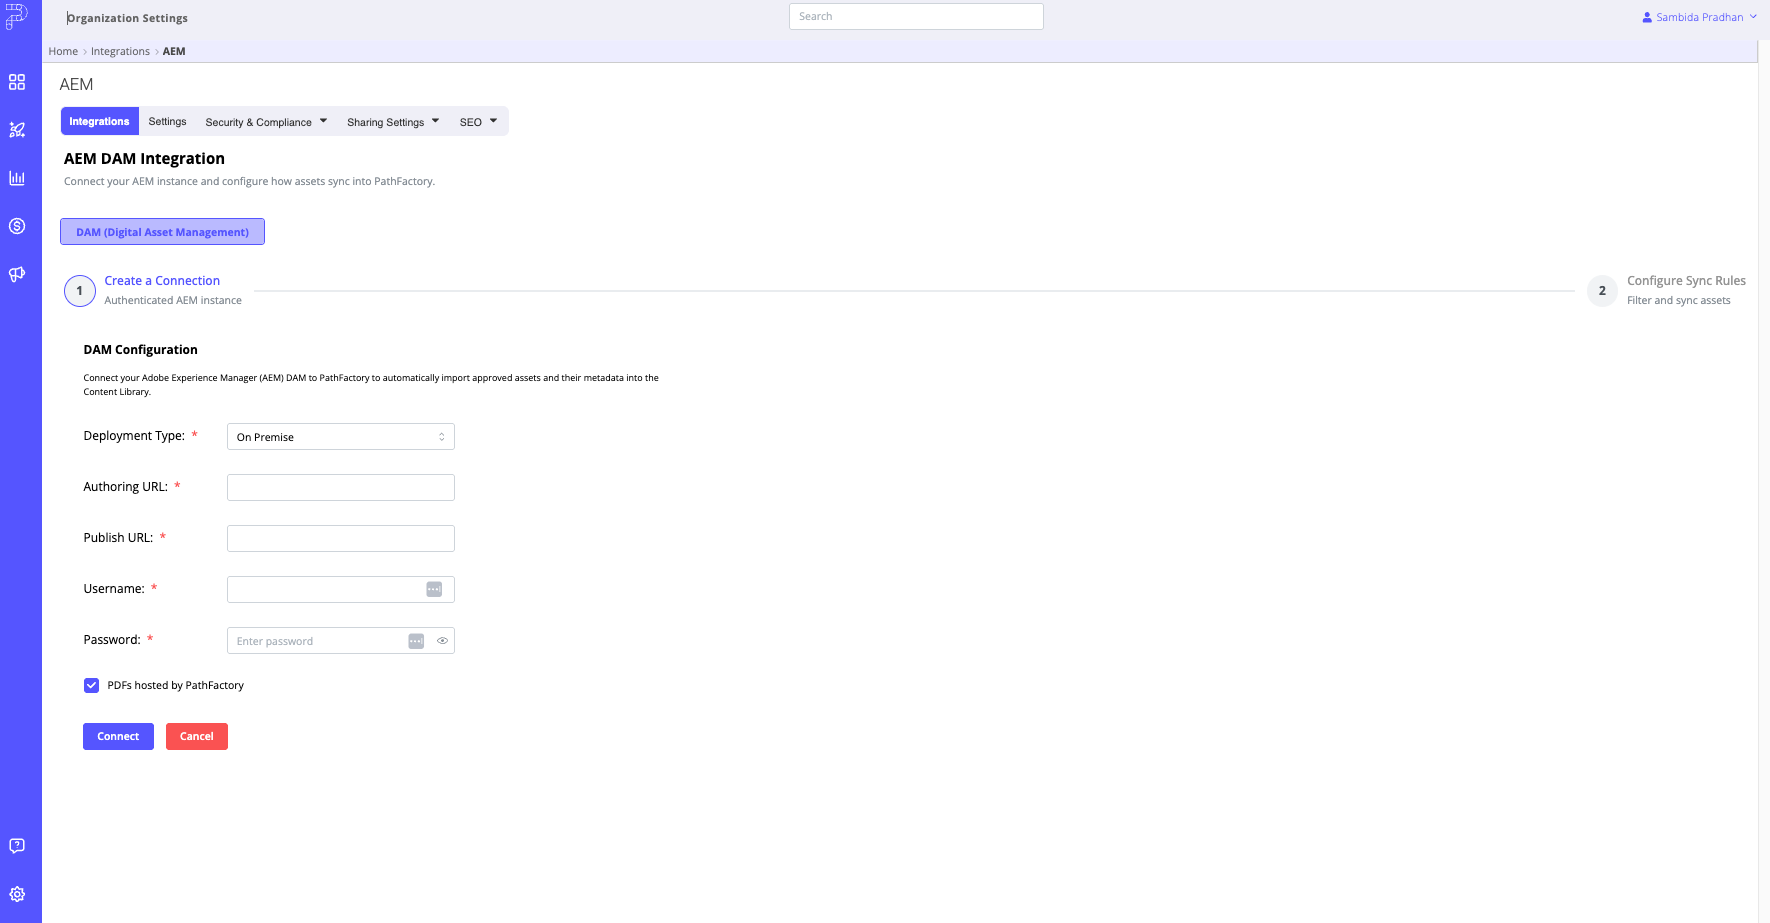
Task: Open the PathFactory logo home icon
Action: click(x=16, y=17)
